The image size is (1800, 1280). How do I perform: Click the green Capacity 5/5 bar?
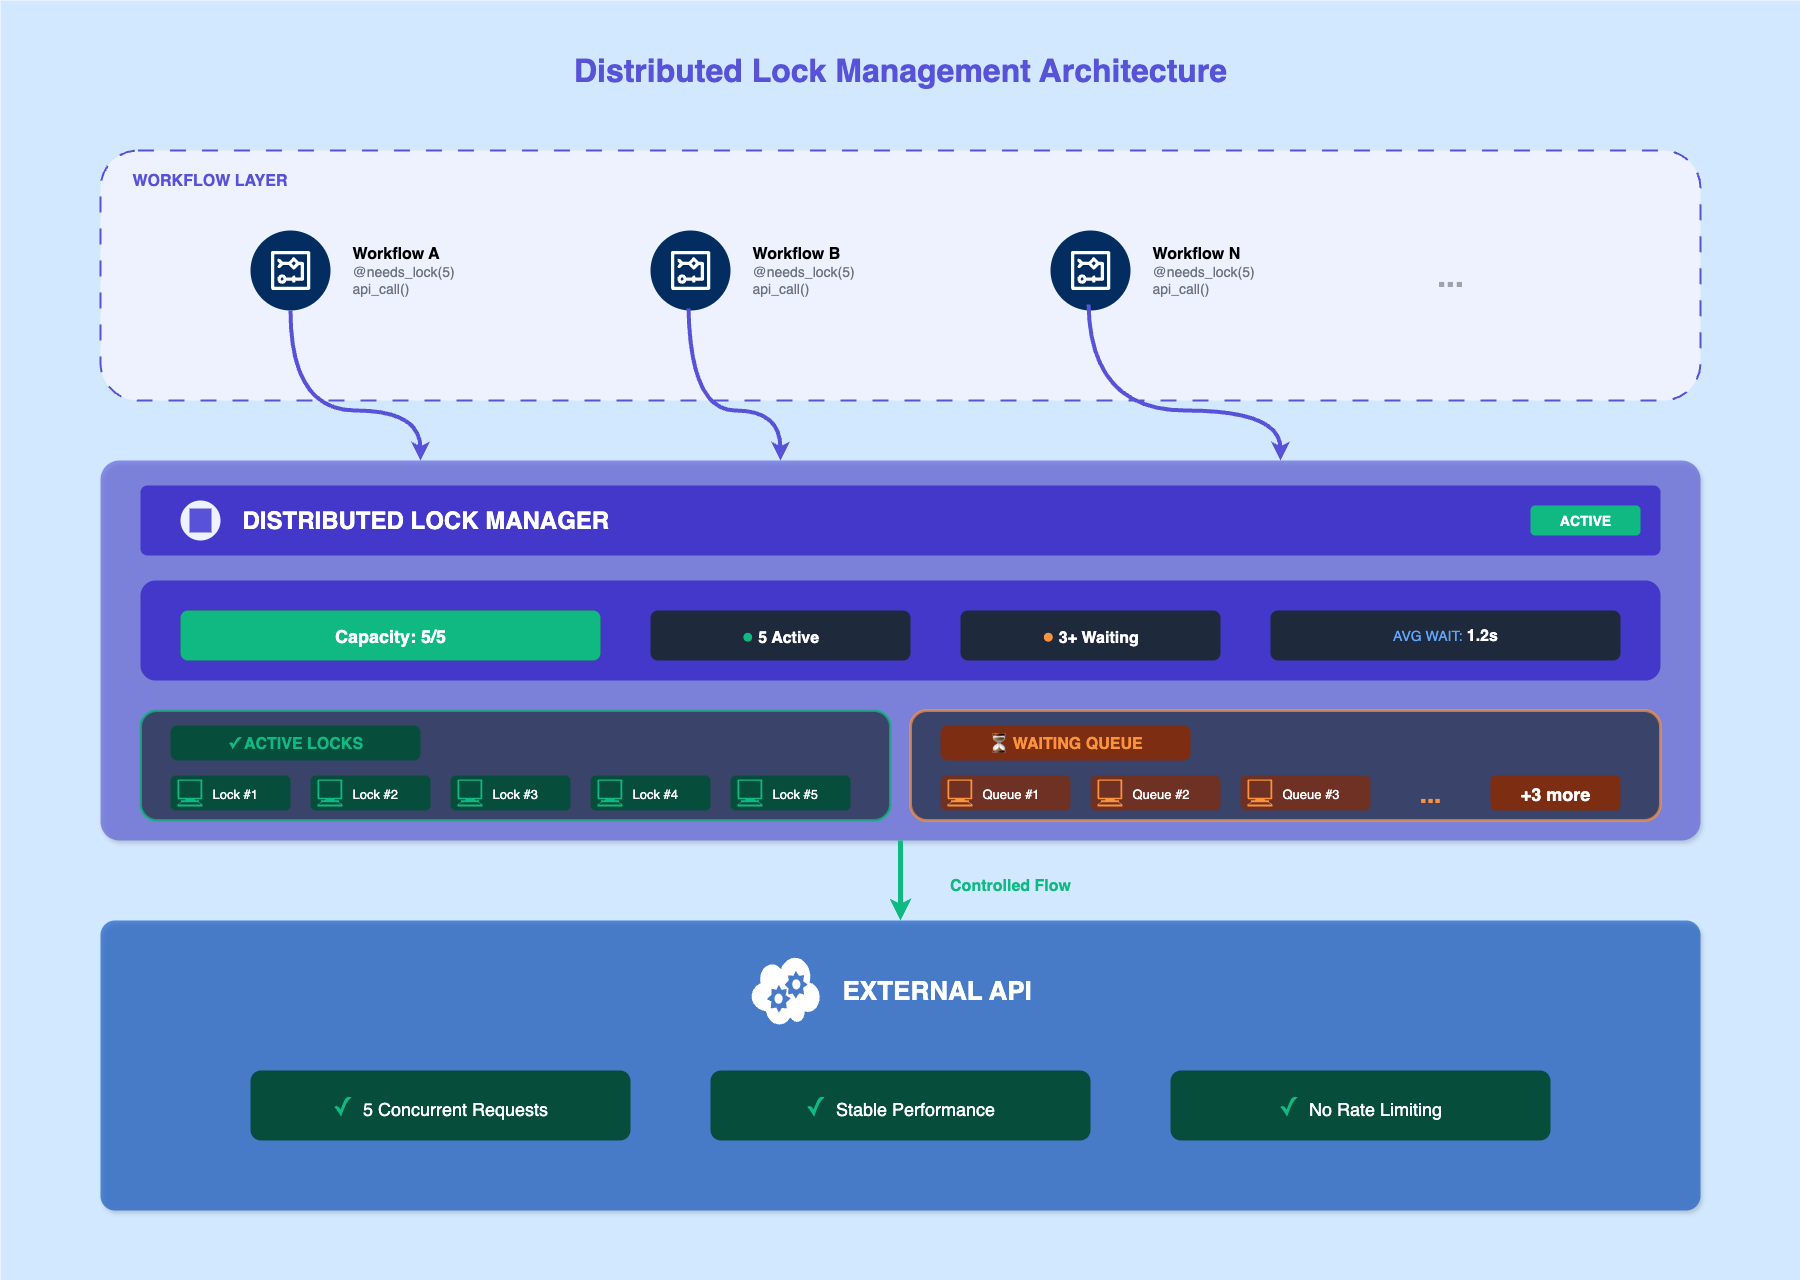[x=390, y=636]
